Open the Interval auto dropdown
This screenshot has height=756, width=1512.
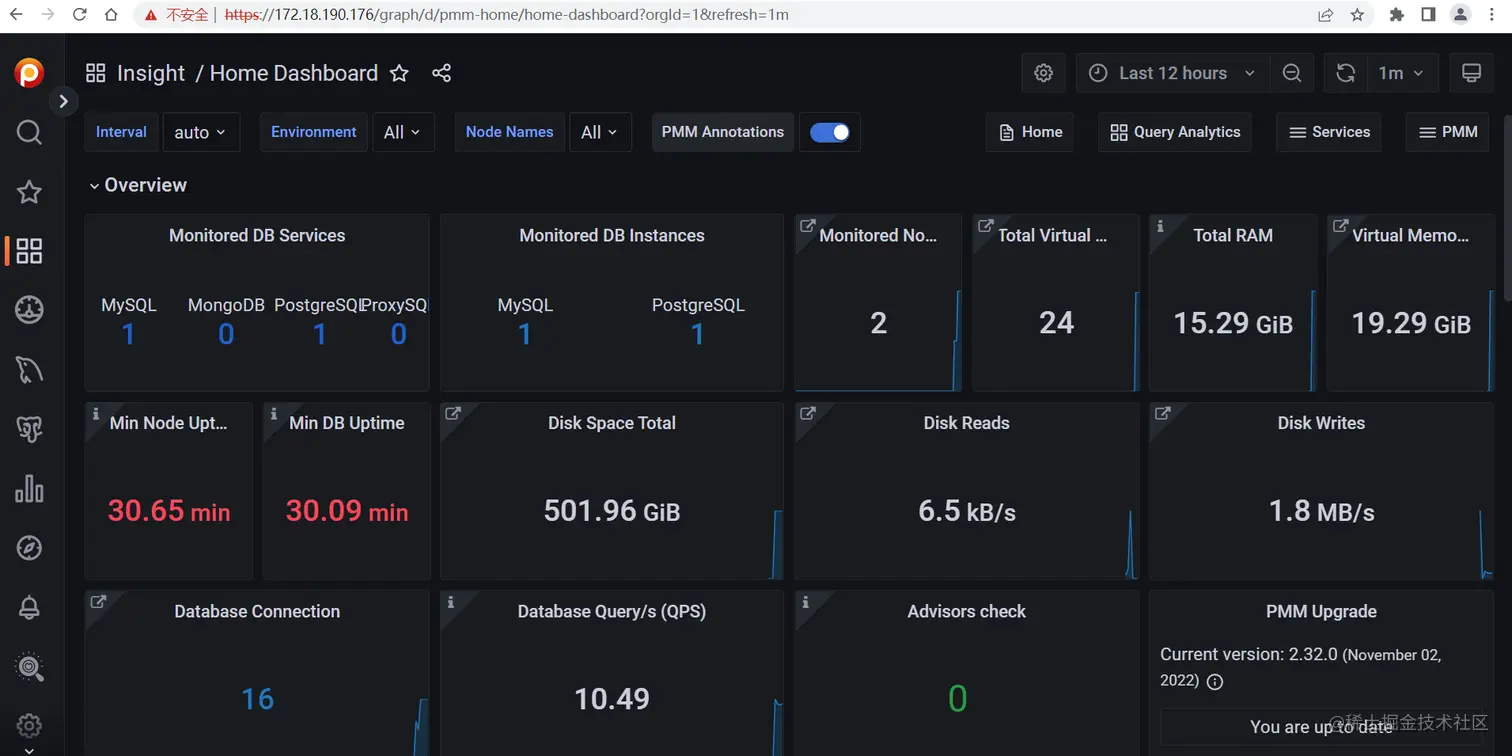(201, 132)
